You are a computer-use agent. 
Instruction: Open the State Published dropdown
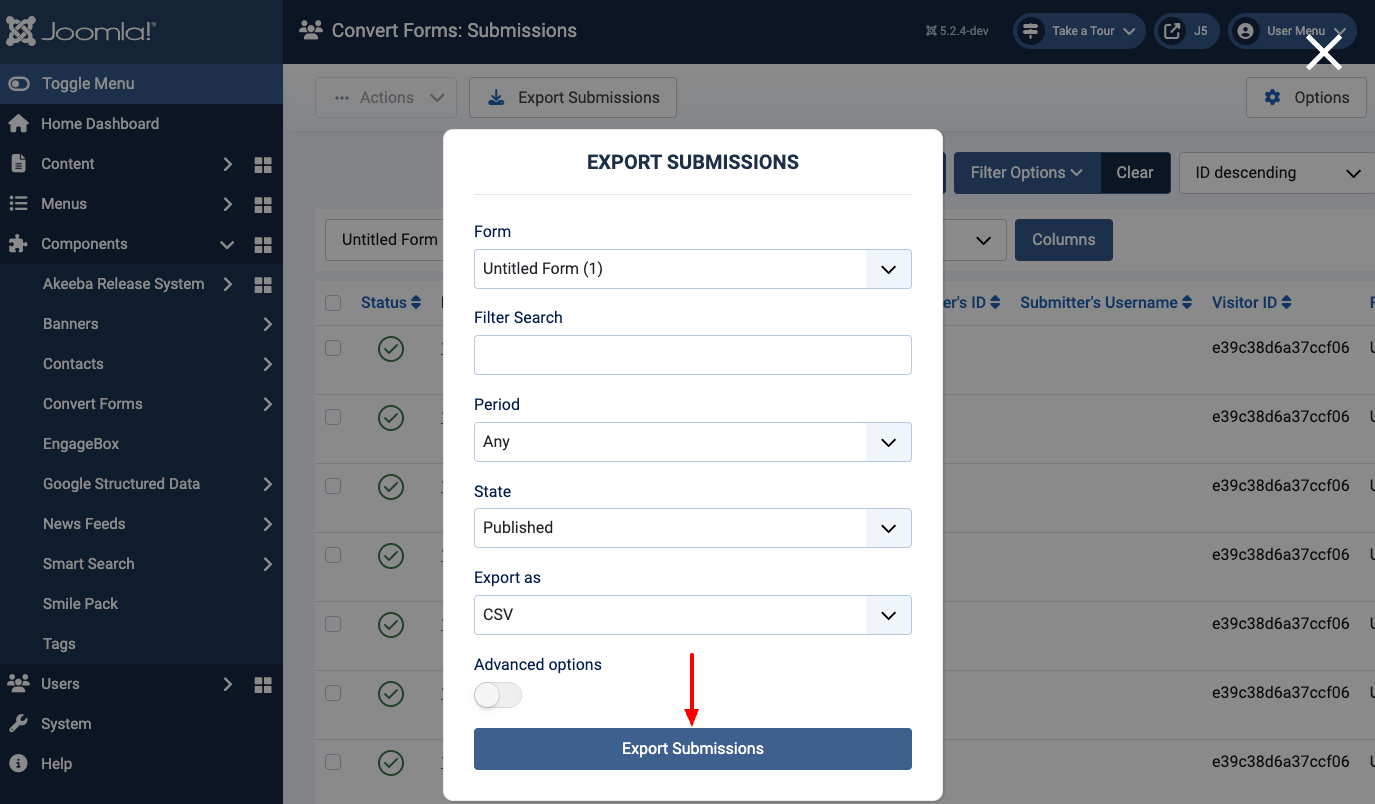(693, 528)
